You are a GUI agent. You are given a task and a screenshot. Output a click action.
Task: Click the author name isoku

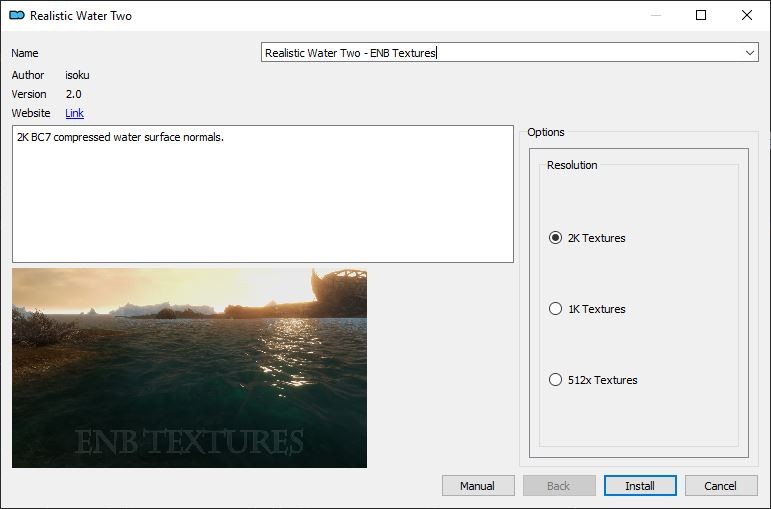(77, 75)
